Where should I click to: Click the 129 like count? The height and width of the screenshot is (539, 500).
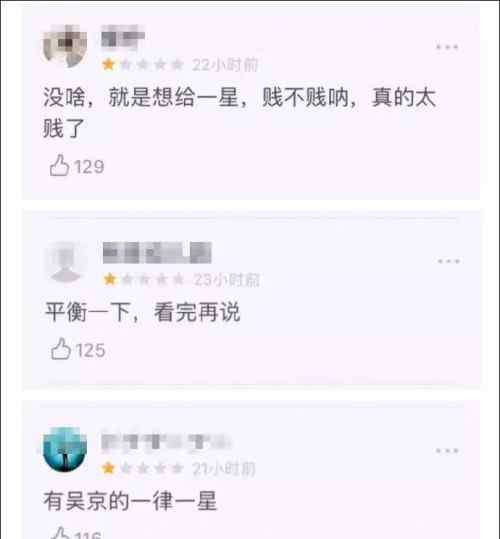click(x=89, y=167)
